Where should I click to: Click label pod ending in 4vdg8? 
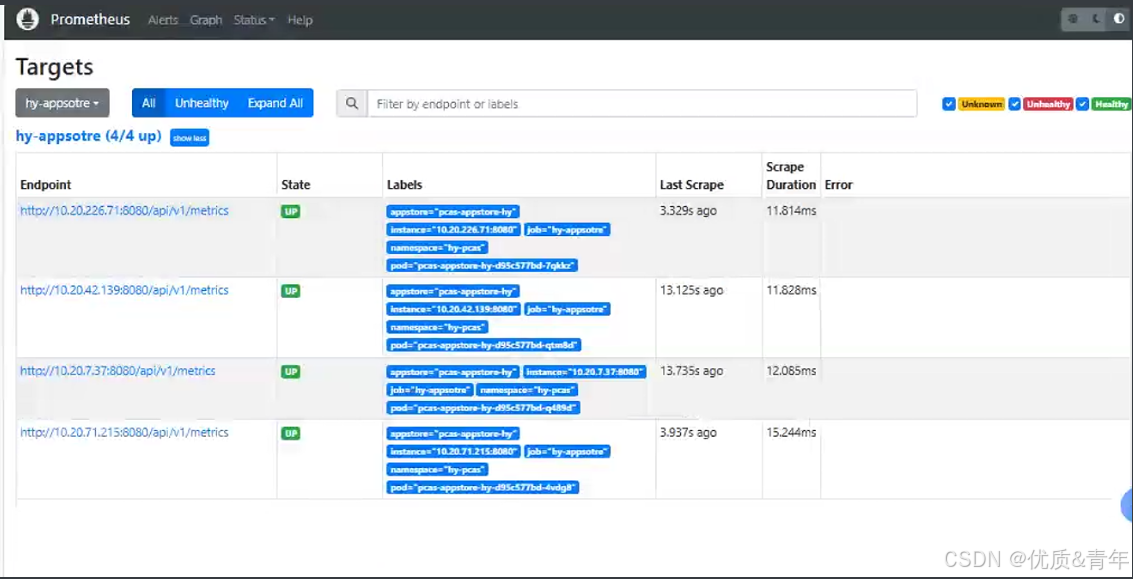(x=483, y=488)
